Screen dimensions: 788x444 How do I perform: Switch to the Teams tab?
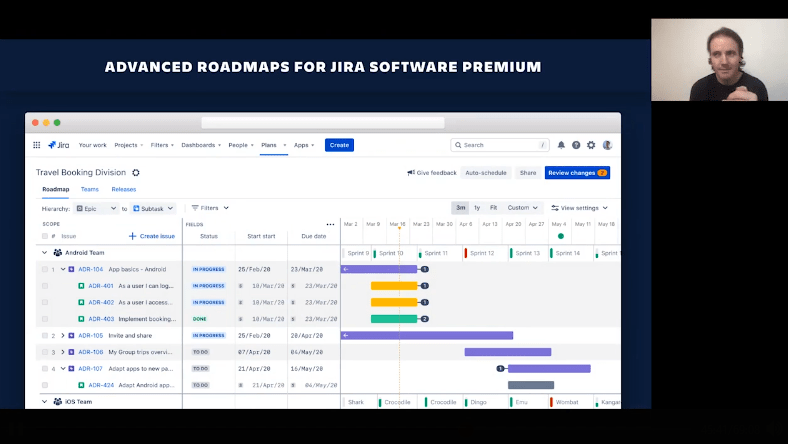[x=90, y=189]
